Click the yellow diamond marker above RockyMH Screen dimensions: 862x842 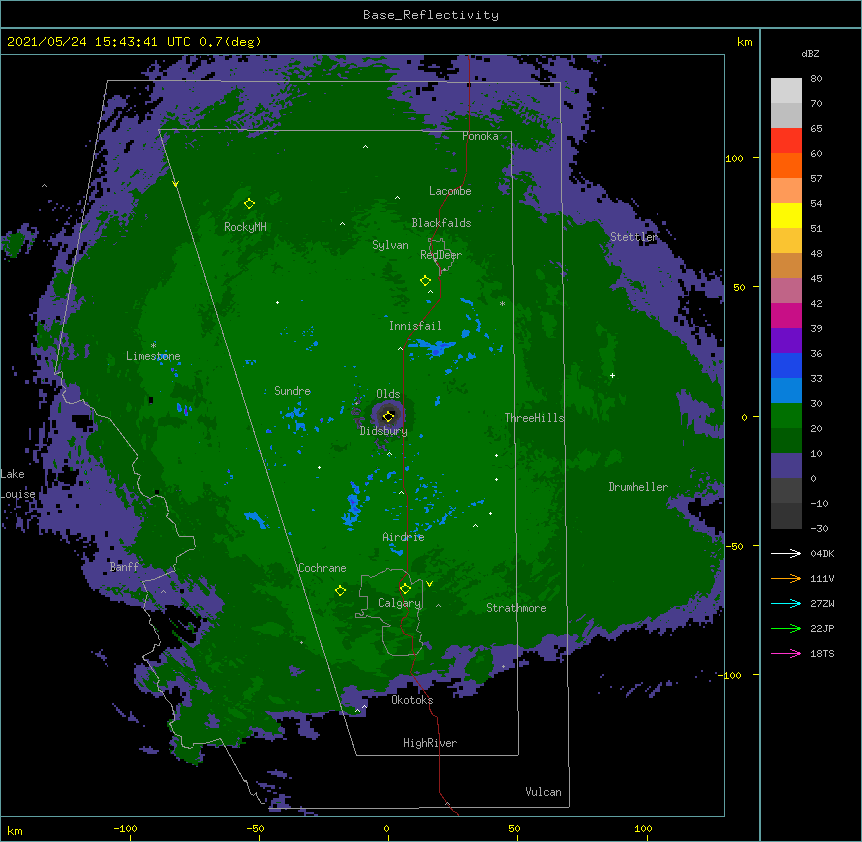[x=249, y=204]
